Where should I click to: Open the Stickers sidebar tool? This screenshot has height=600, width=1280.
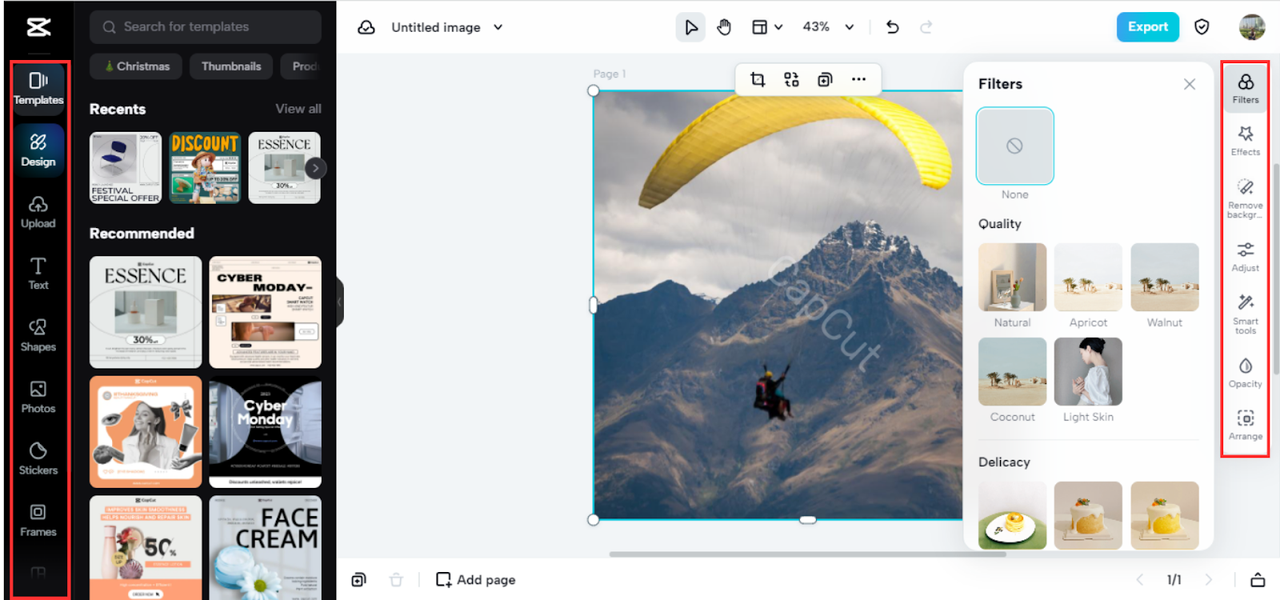pyautogui.click(x=38, y=458)
